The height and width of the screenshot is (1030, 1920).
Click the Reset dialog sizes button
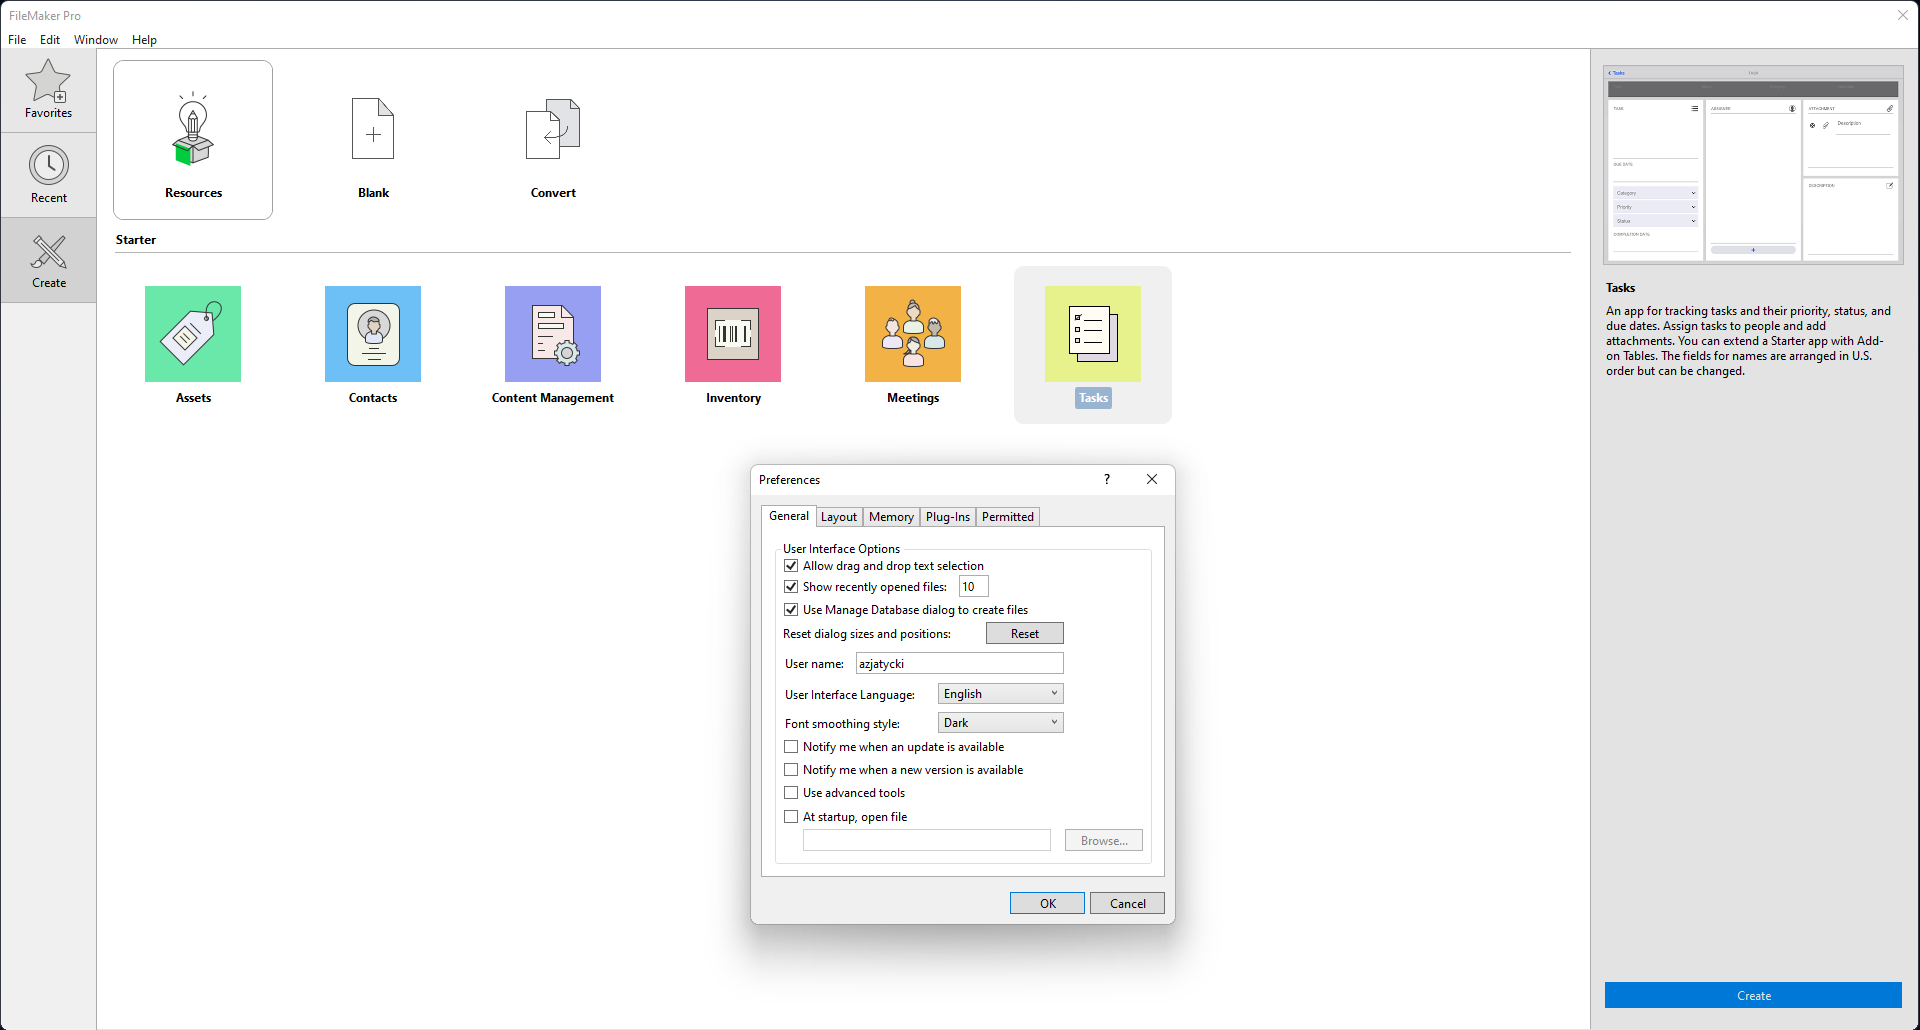[x=1025, y=633]
